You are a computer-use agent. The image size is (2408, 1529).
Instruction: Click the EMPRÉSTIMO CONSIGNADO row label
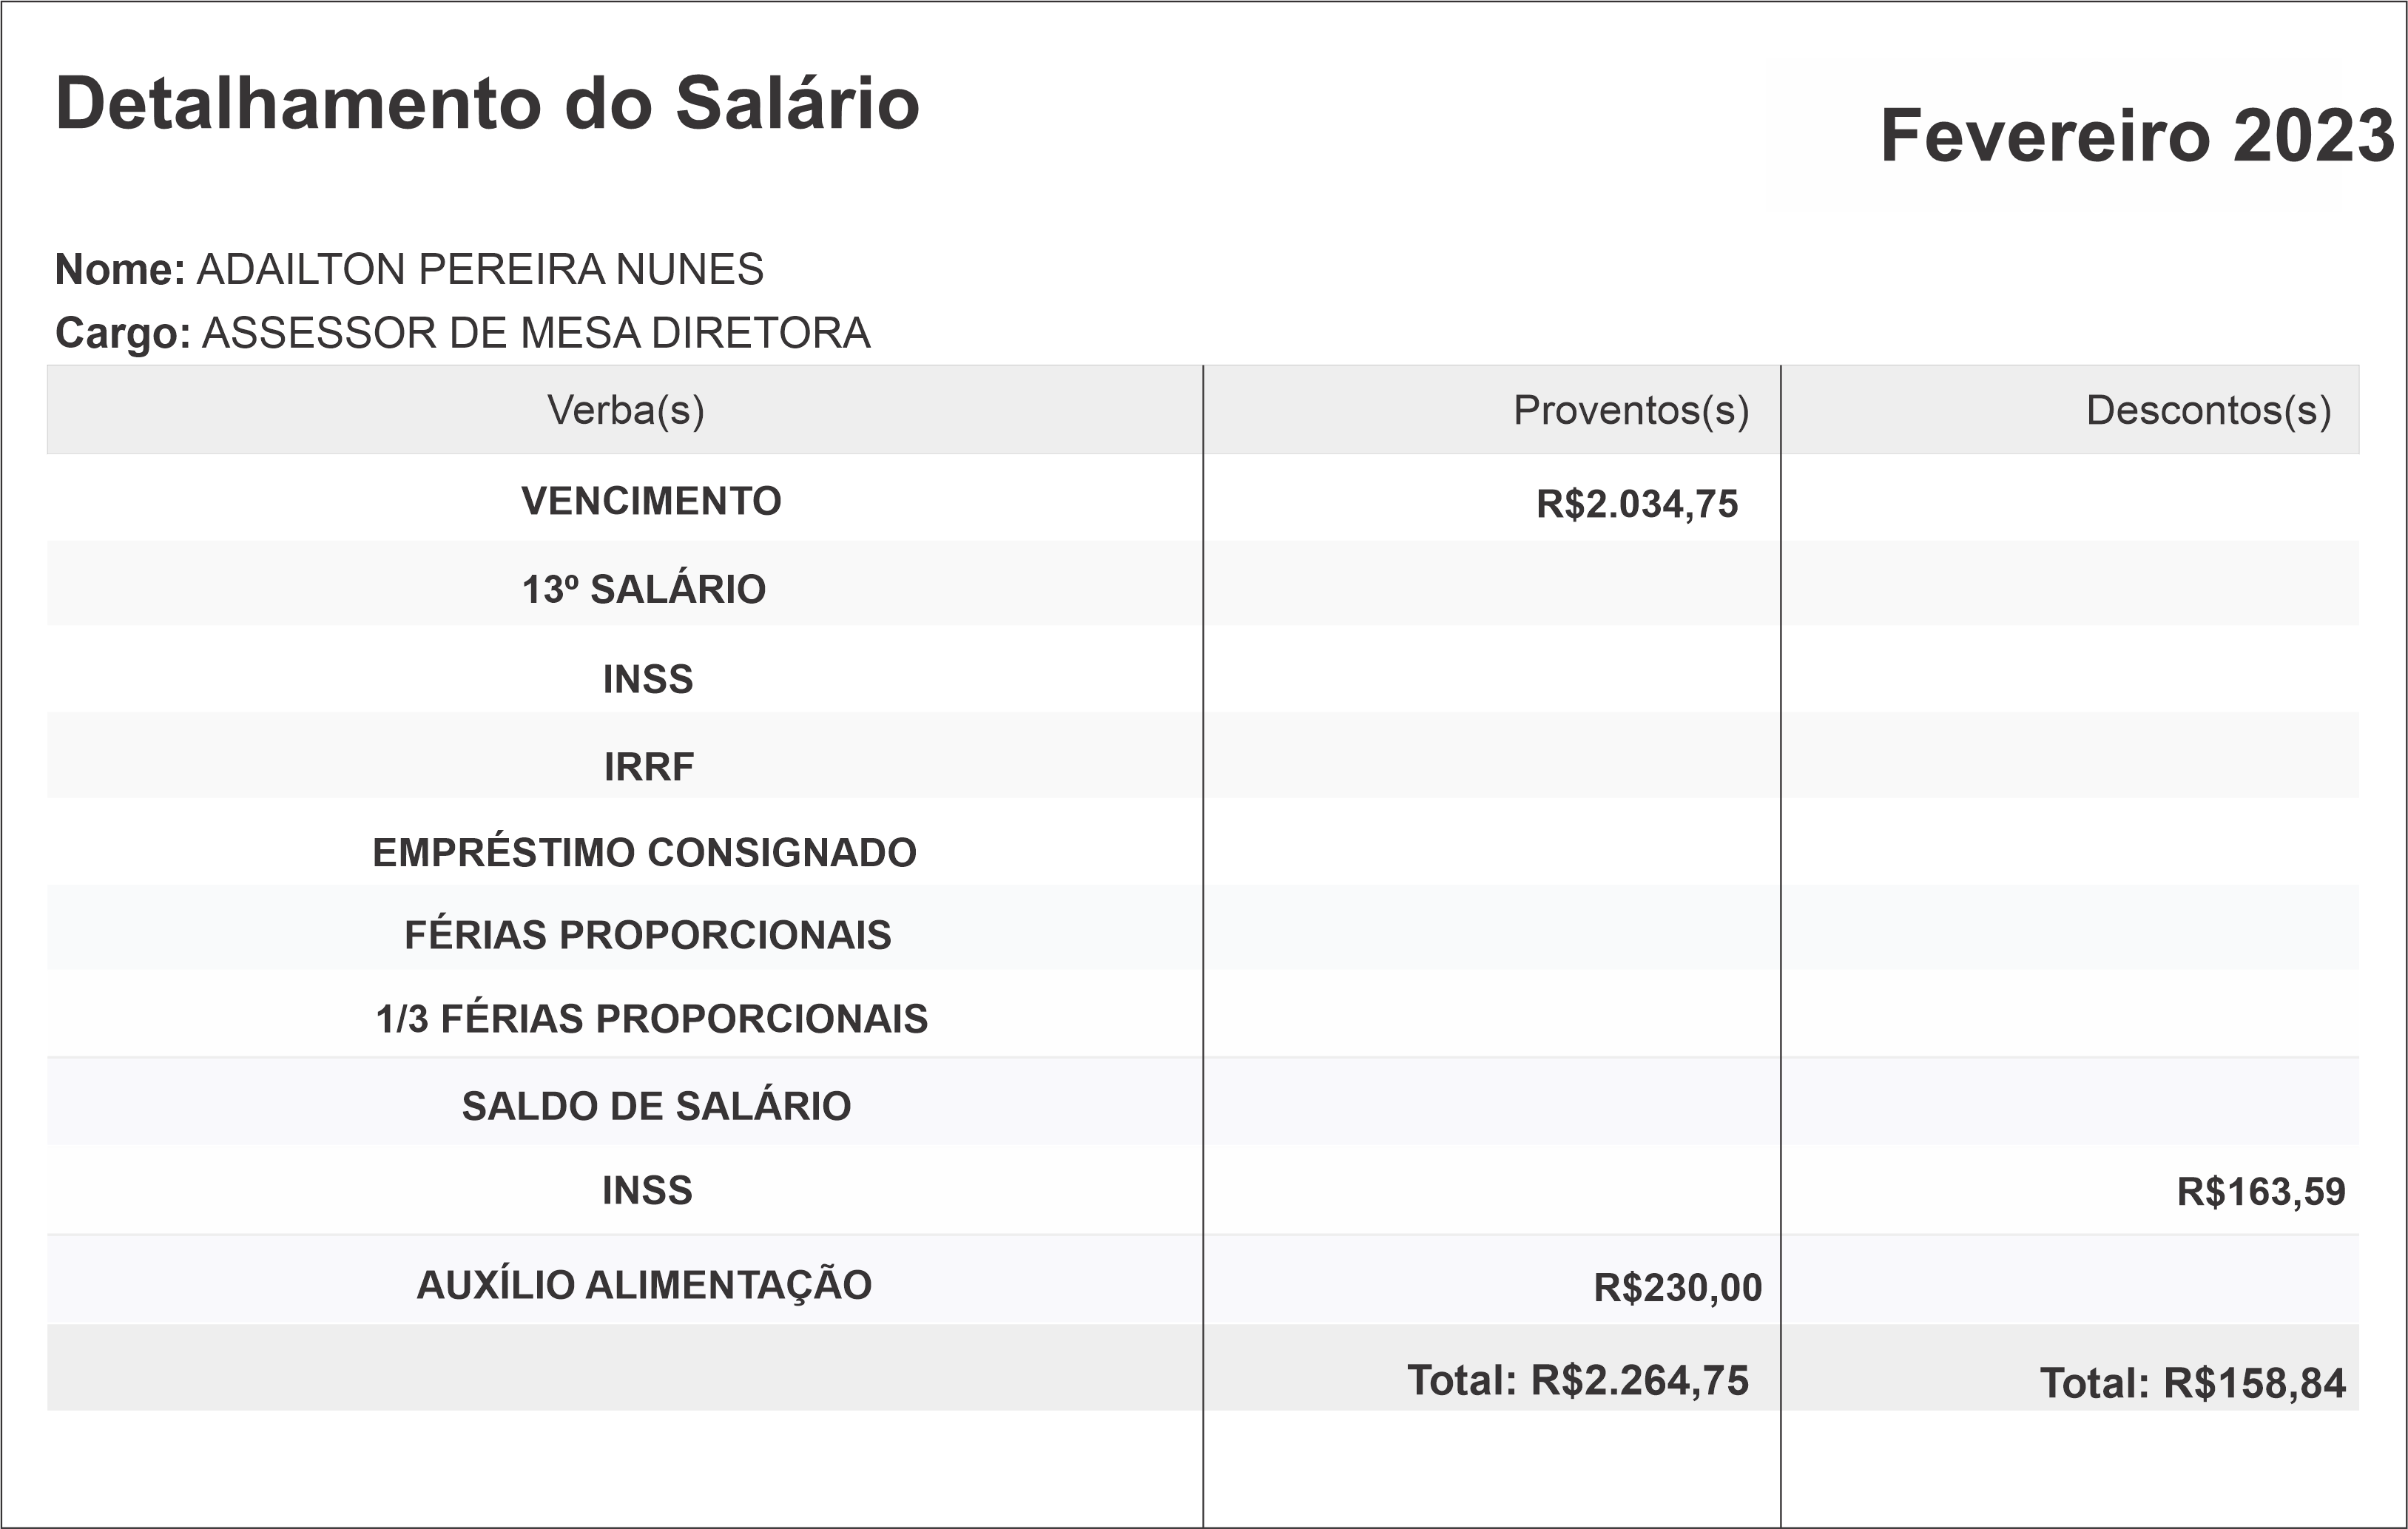pos(645,853)
